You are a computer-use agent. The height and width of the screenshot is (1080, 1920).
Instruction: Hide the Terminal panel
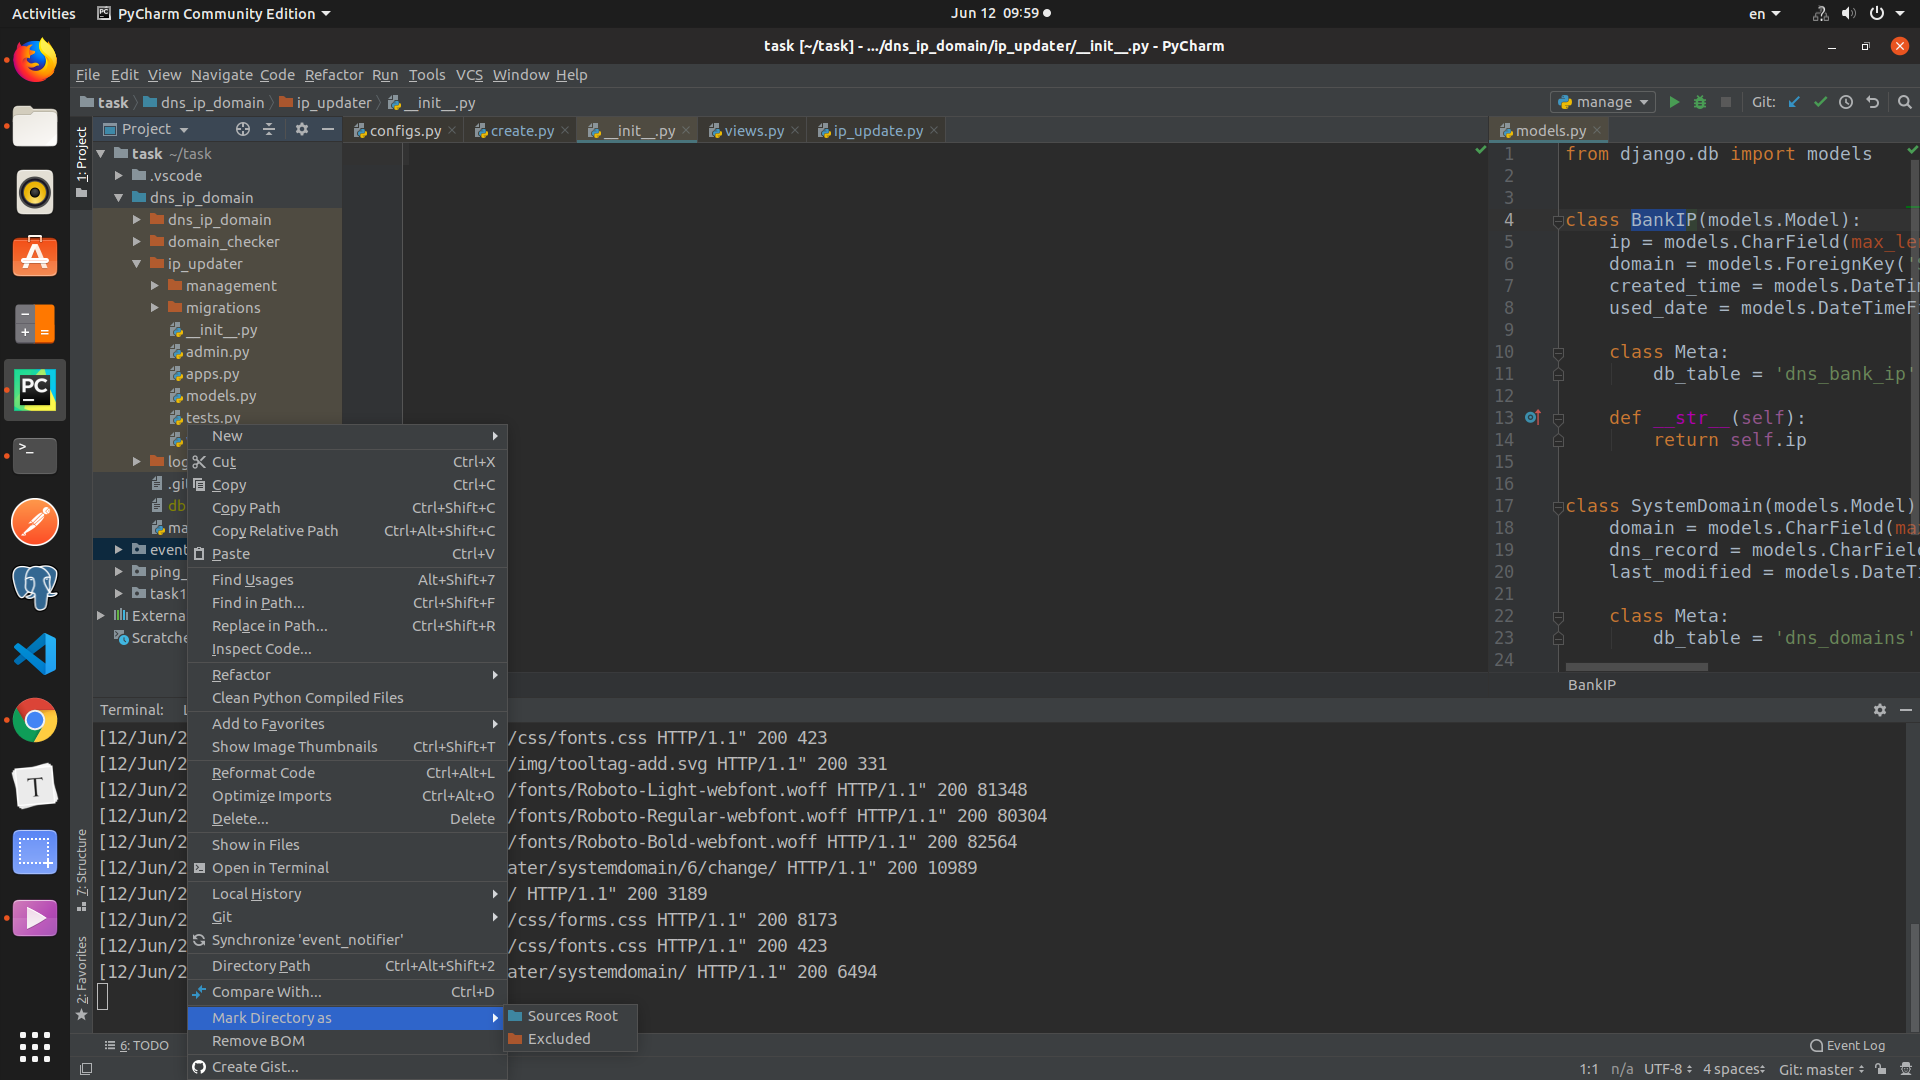pos(1906,710)
